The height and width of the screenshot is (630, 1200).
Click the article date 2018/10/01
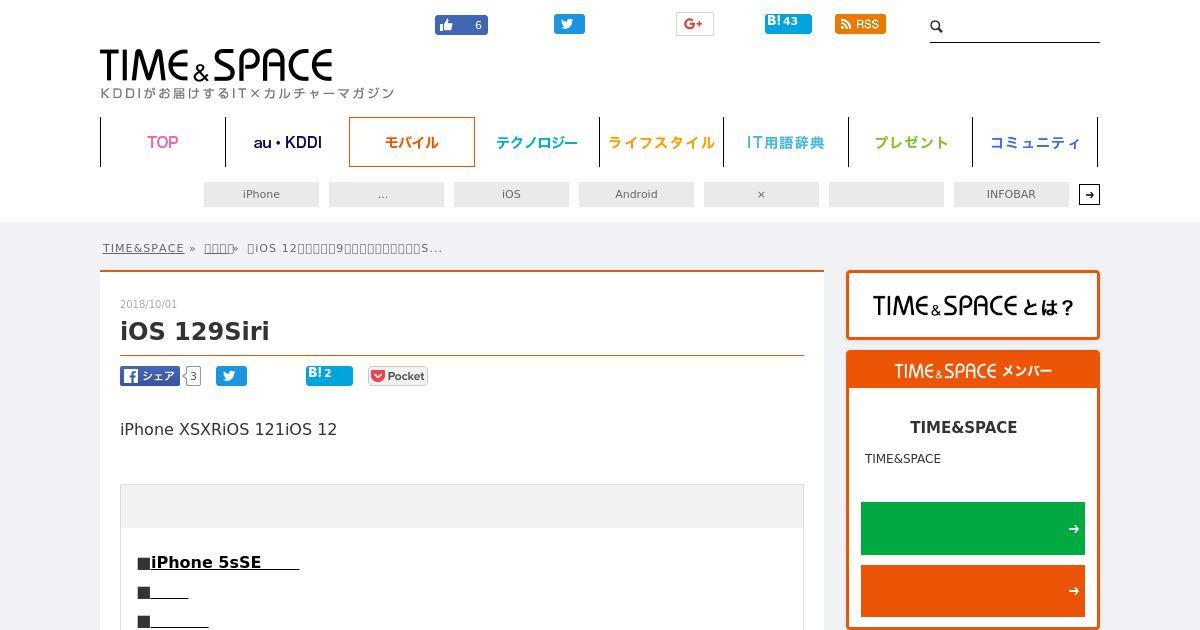pyautogui.click(x=148, y=304)
